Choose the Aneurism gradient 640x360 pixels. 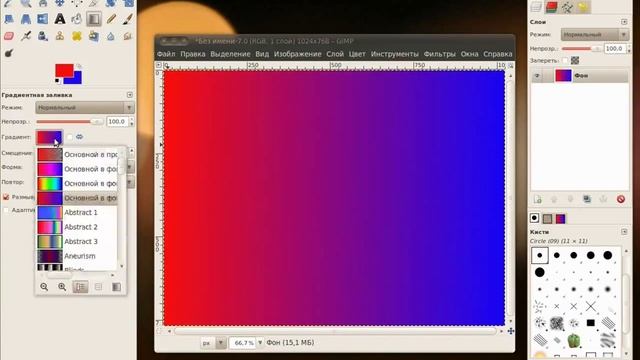[x=77, y=256]
